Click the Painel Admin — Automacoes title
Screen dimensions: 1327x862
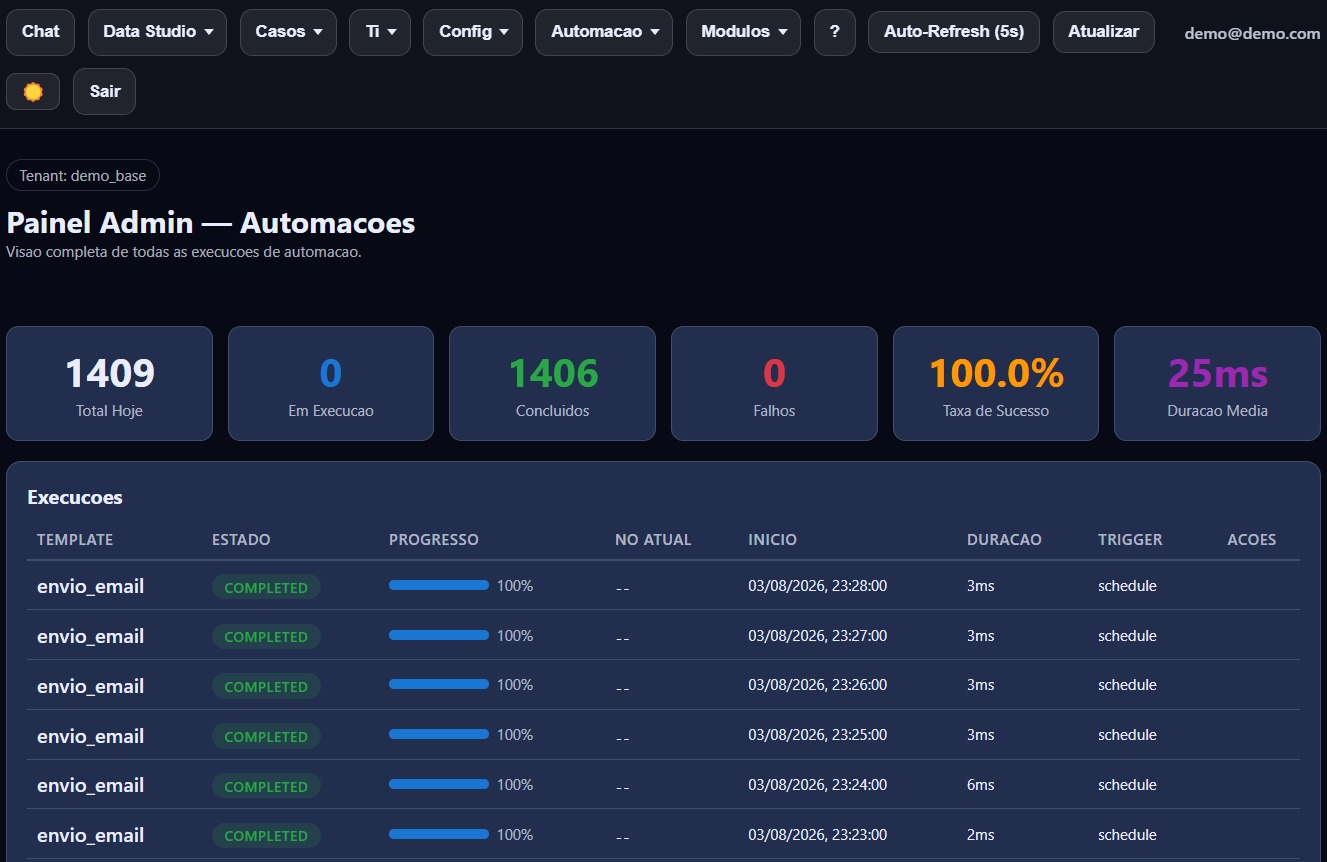211,222
